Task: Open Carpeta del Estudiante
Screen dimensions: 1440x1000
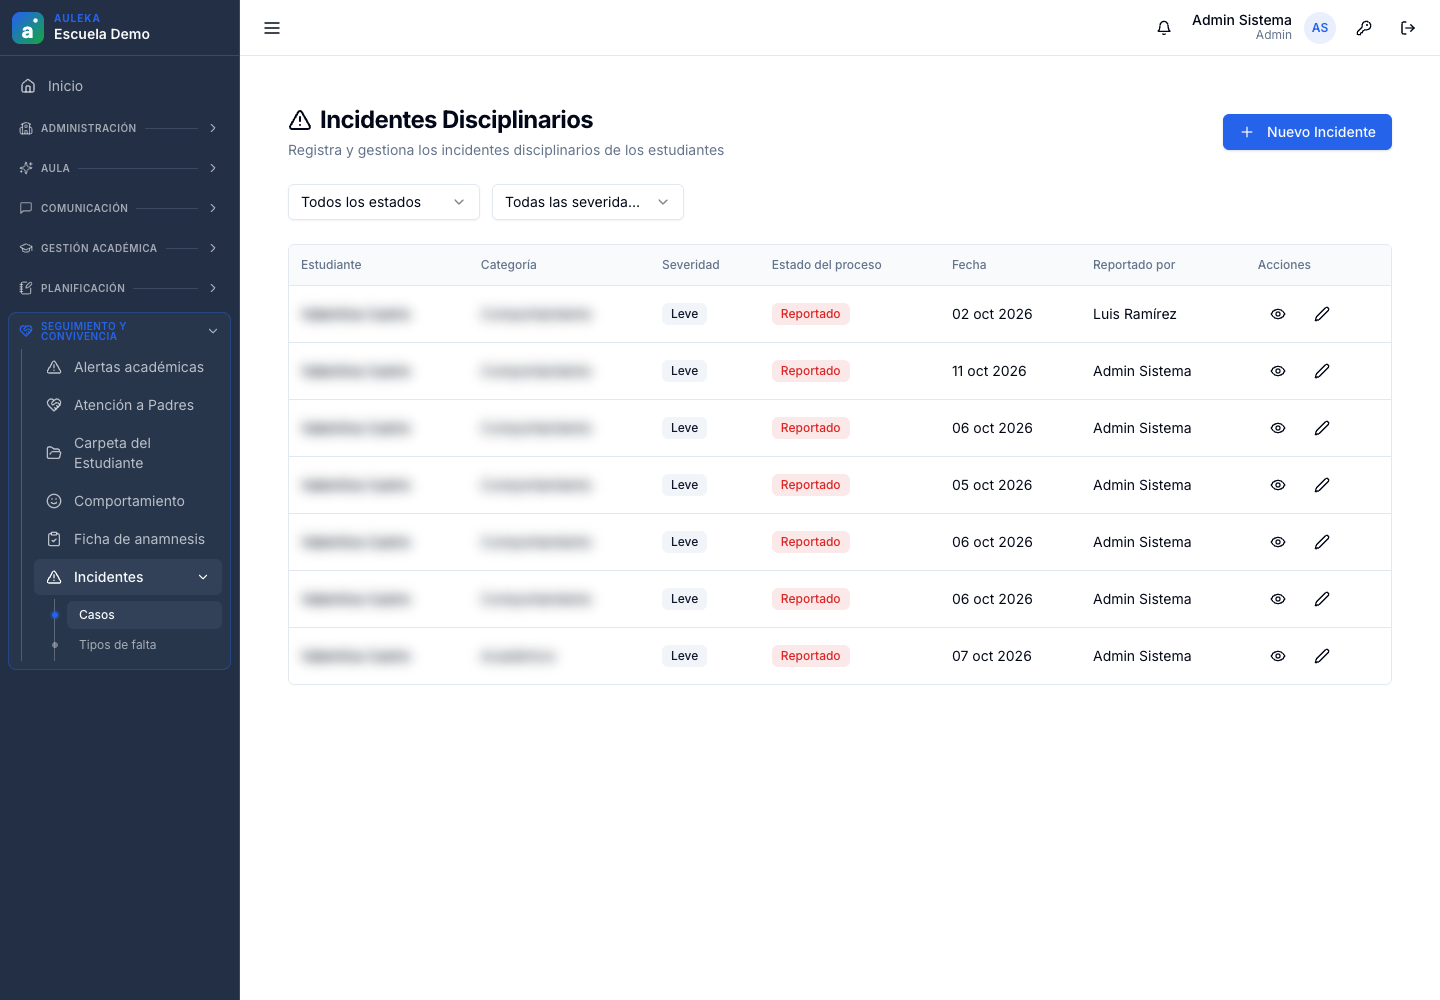Action: pyautogui.click(x=128, y=453)
